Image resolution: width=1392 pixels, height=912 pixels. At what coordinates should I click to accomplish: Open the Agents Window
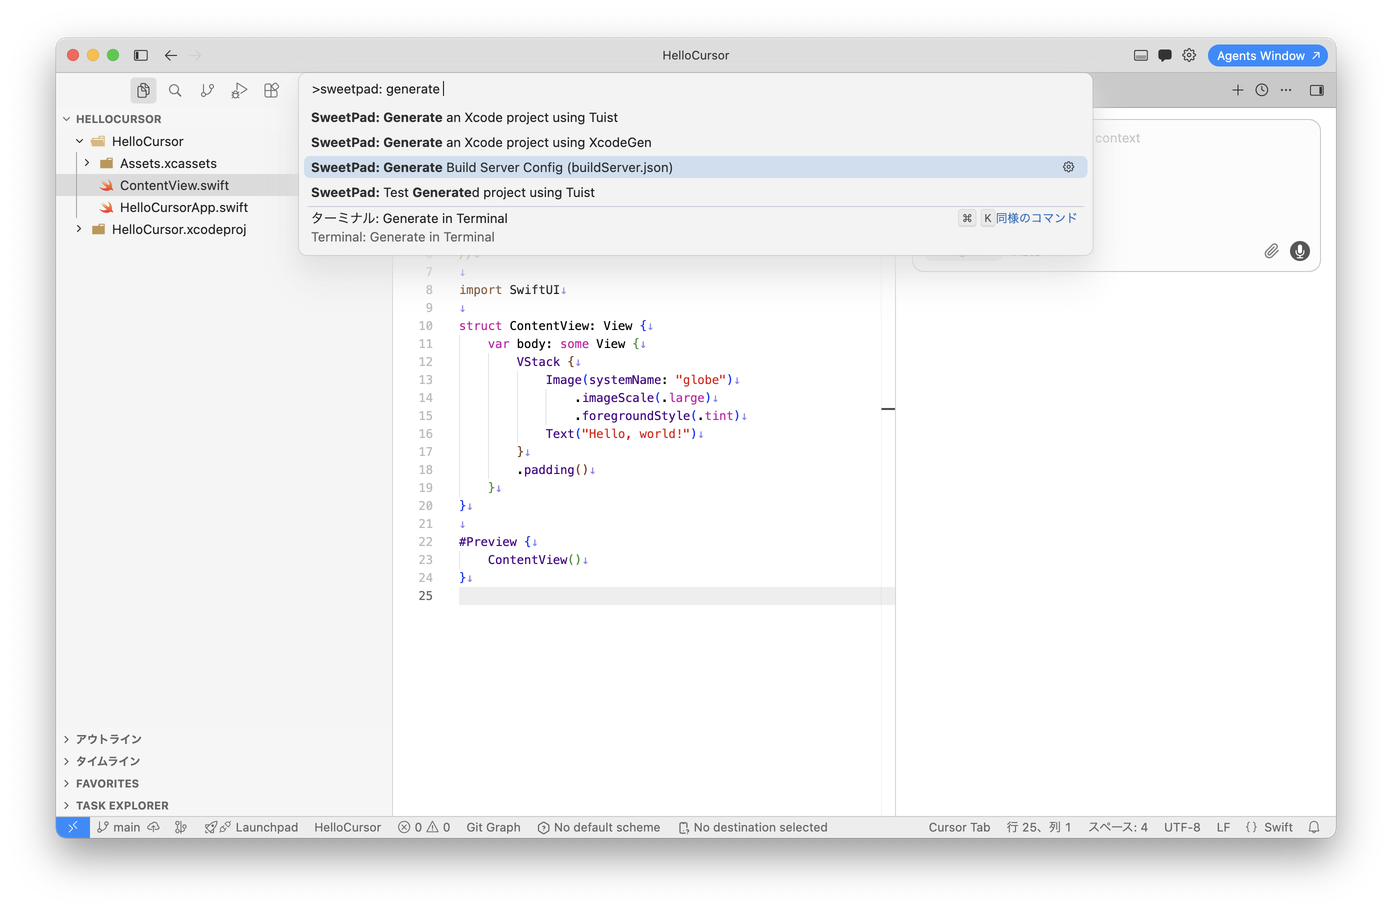[1268, 56]
